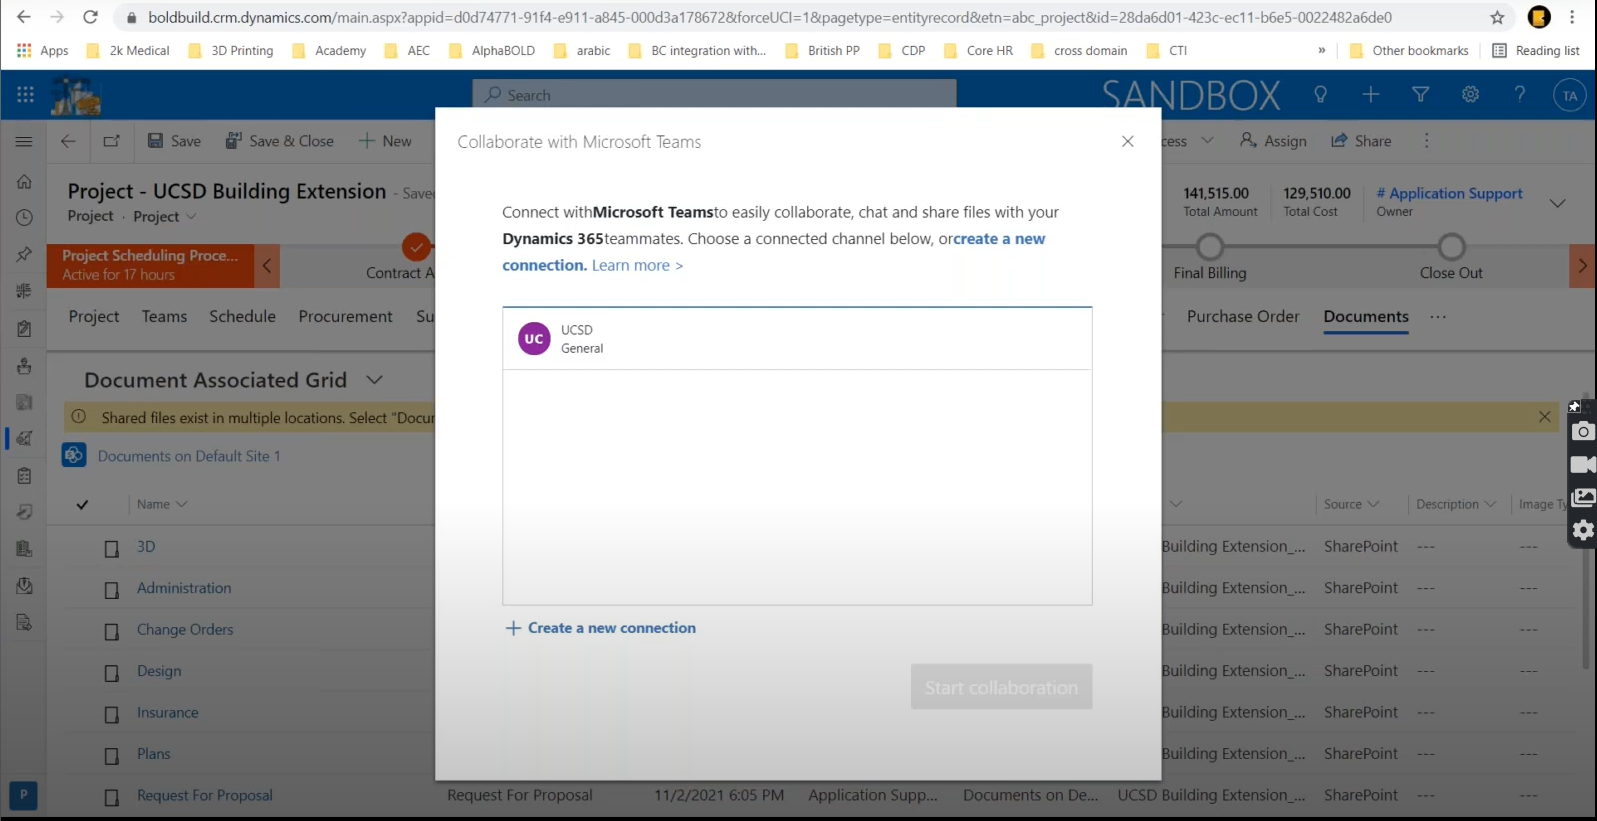Open the Dynamics app launcher waffle icon

click(x=25, y=95)
